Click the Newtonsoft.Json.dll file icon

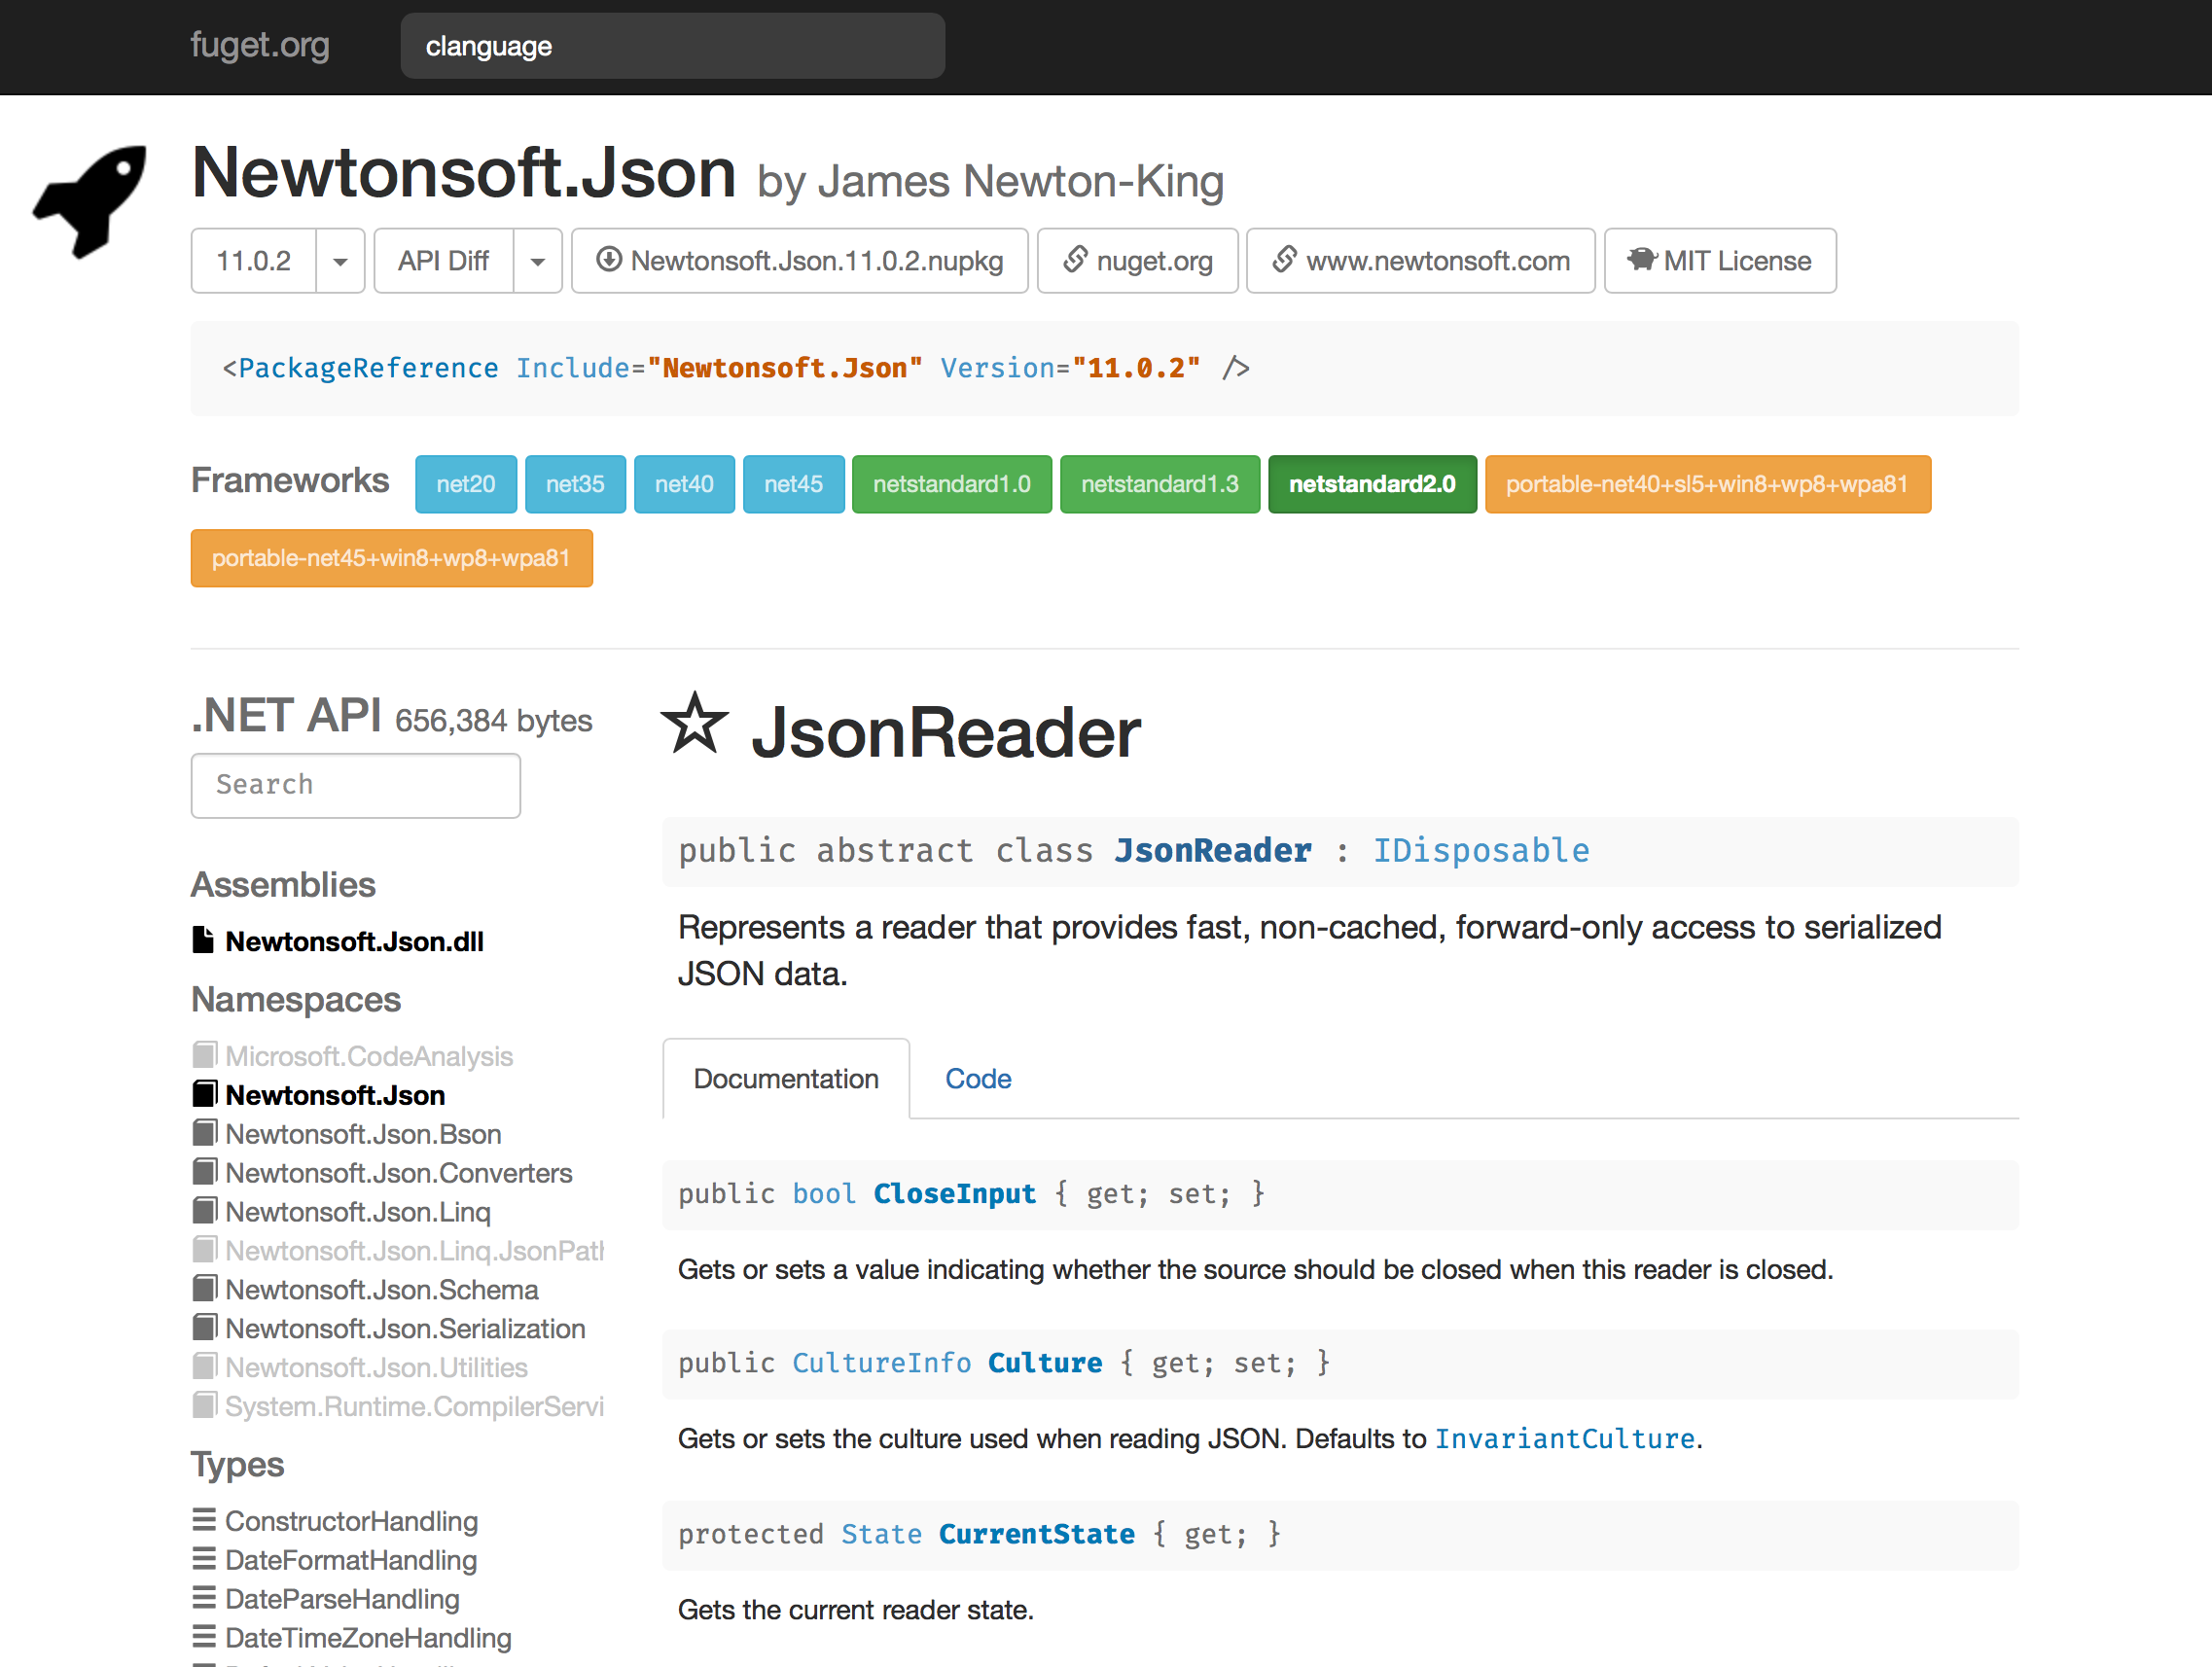(x=203, y=940)
